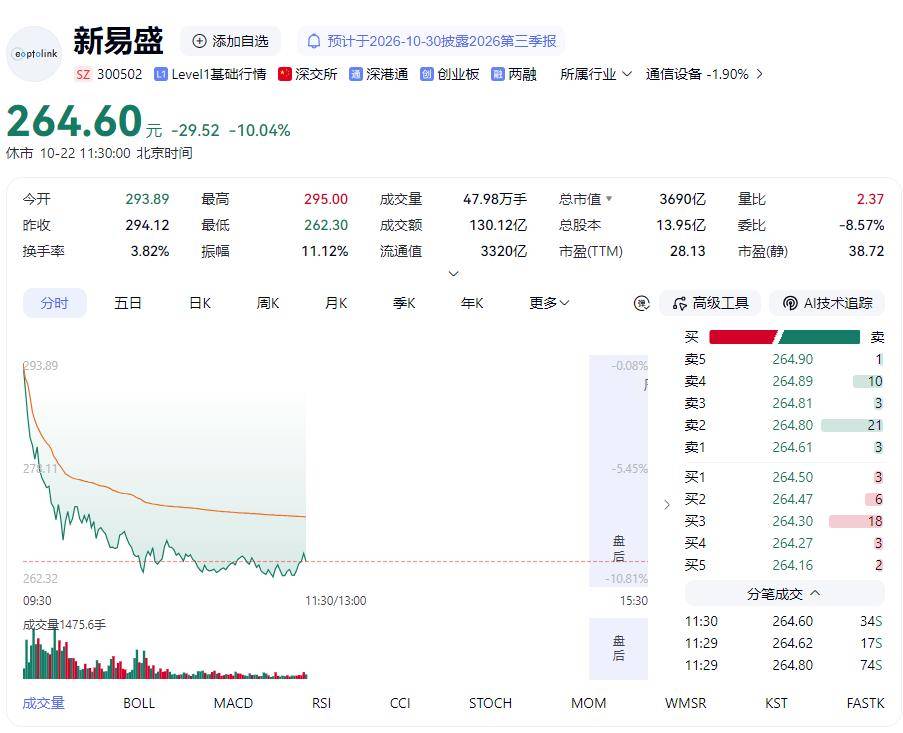This screenshot has width=903, height=733.
Task: Expand more quote data chevron
Action: (454, 273)
